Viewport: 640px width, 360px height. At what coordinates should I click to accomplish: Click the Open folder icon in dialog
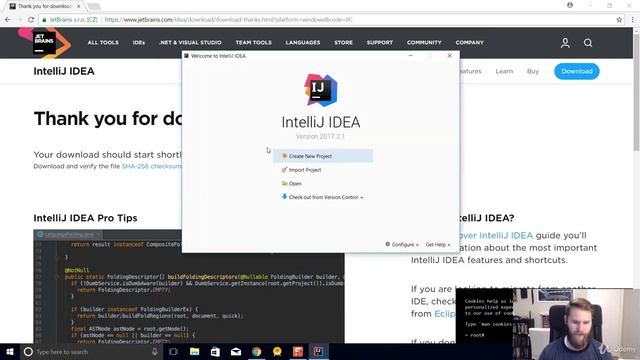tap(284, 183)
